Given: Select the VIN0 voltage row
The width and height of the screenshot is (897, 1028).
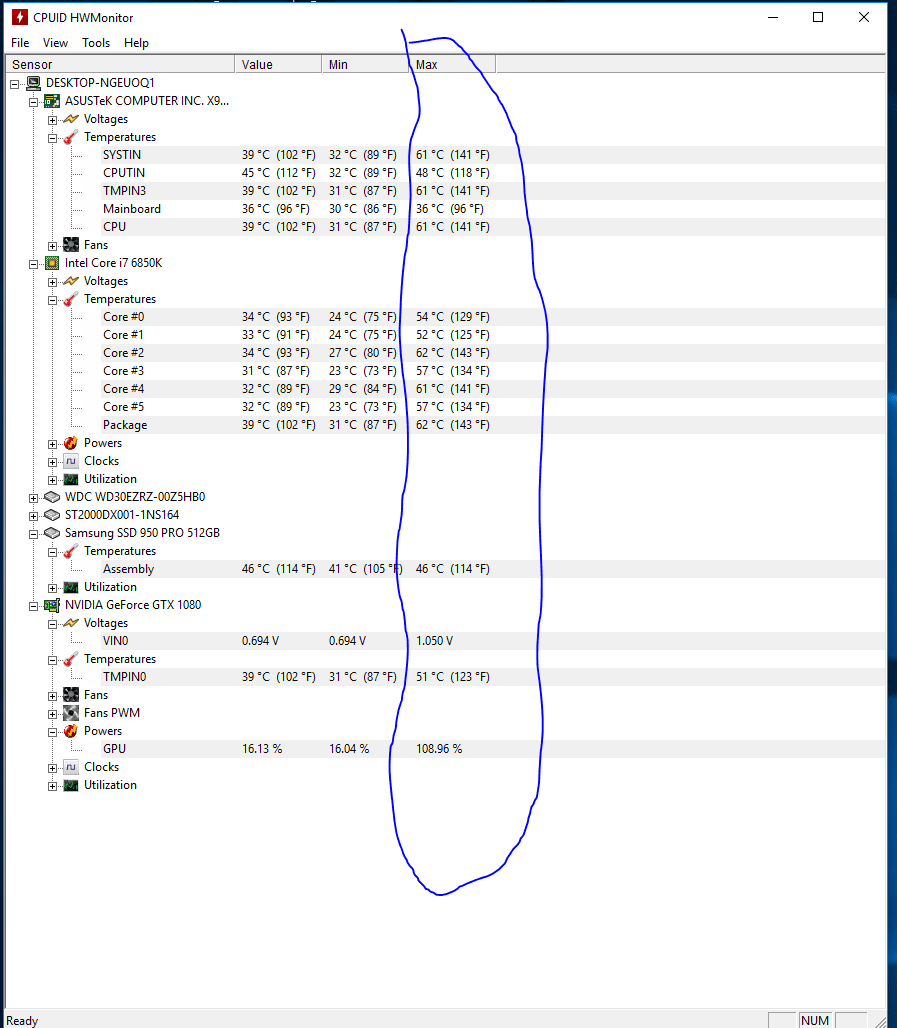Looking at the screenshot, I should pyautogui.click(x=492, y=641).
